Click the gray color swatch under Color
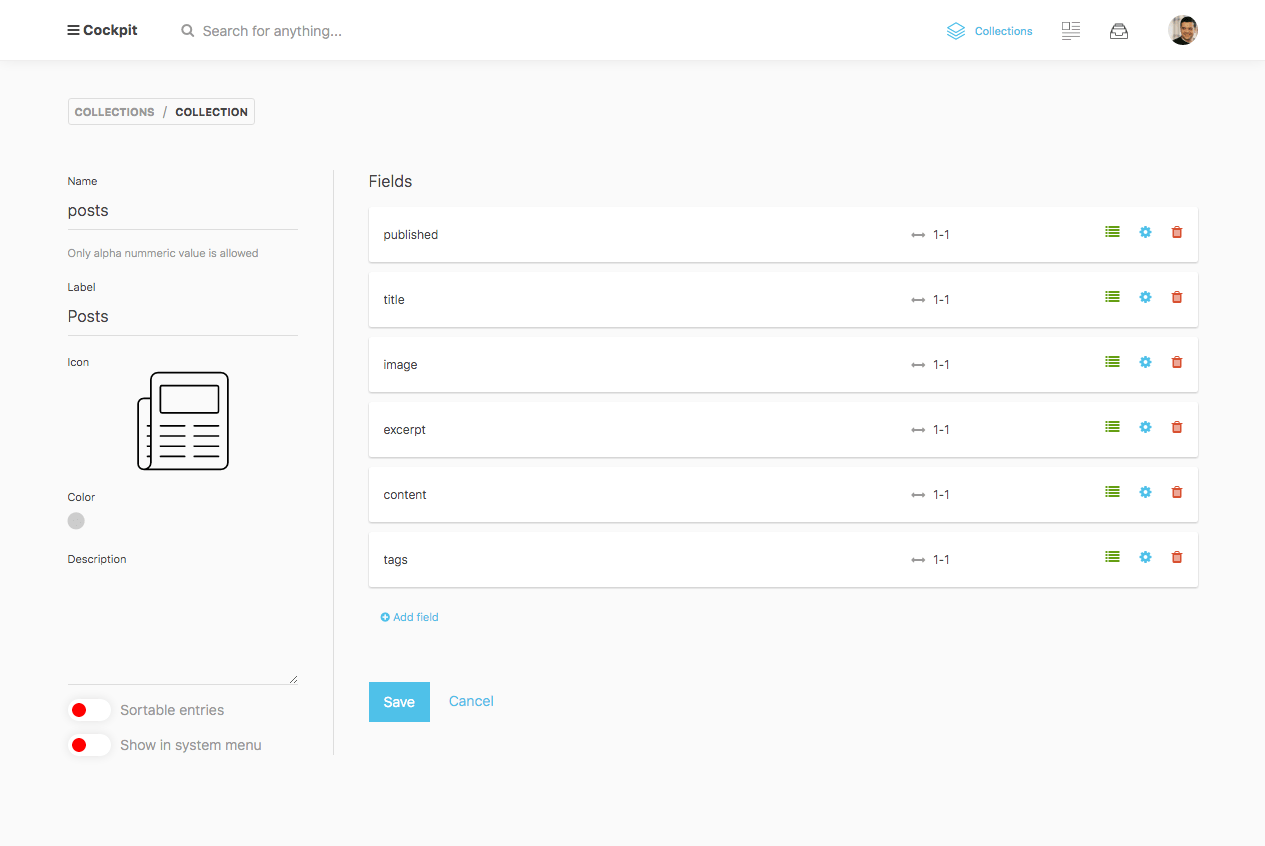The image size is (1265, 846). pyautogui.click(x=76, y=520)
